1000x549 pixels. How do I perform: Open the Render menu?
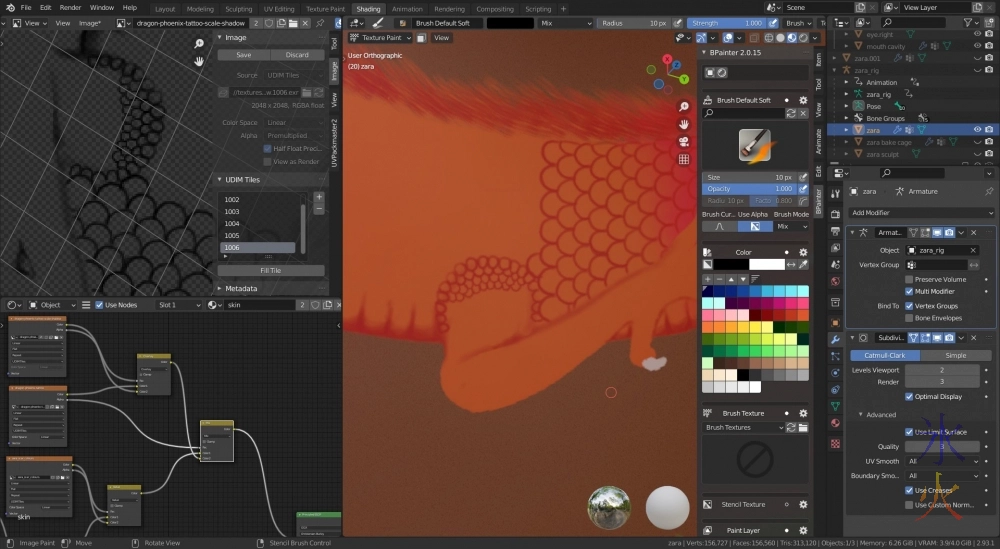click(70, 8)
